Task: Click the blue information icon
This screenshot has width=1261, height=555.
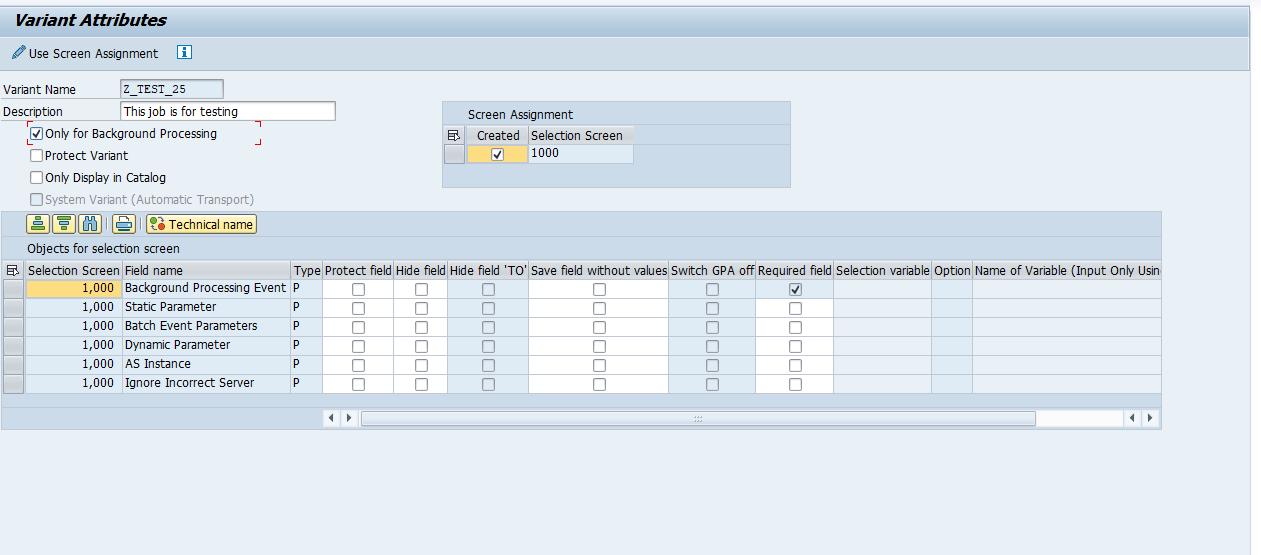Action: [x=184, y=53]
